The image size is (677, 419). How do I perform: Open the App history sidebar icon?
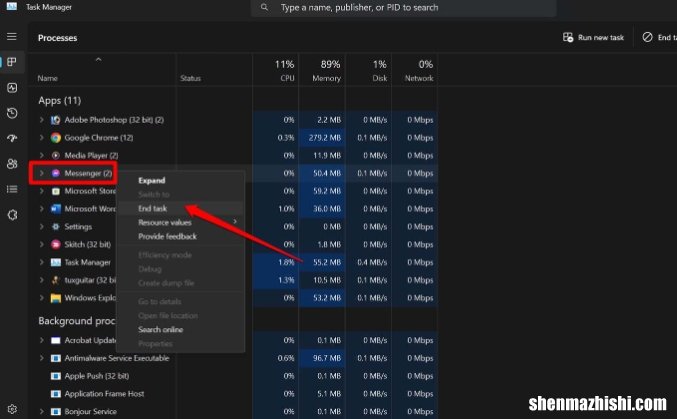tap(12, 113)
